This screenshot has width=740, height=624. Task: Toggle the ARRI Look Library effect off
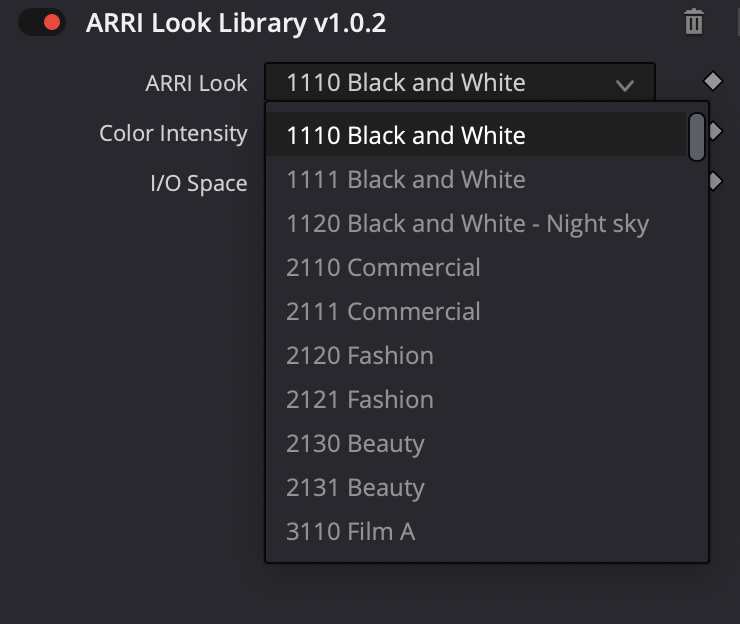click(x=42, y=22)
